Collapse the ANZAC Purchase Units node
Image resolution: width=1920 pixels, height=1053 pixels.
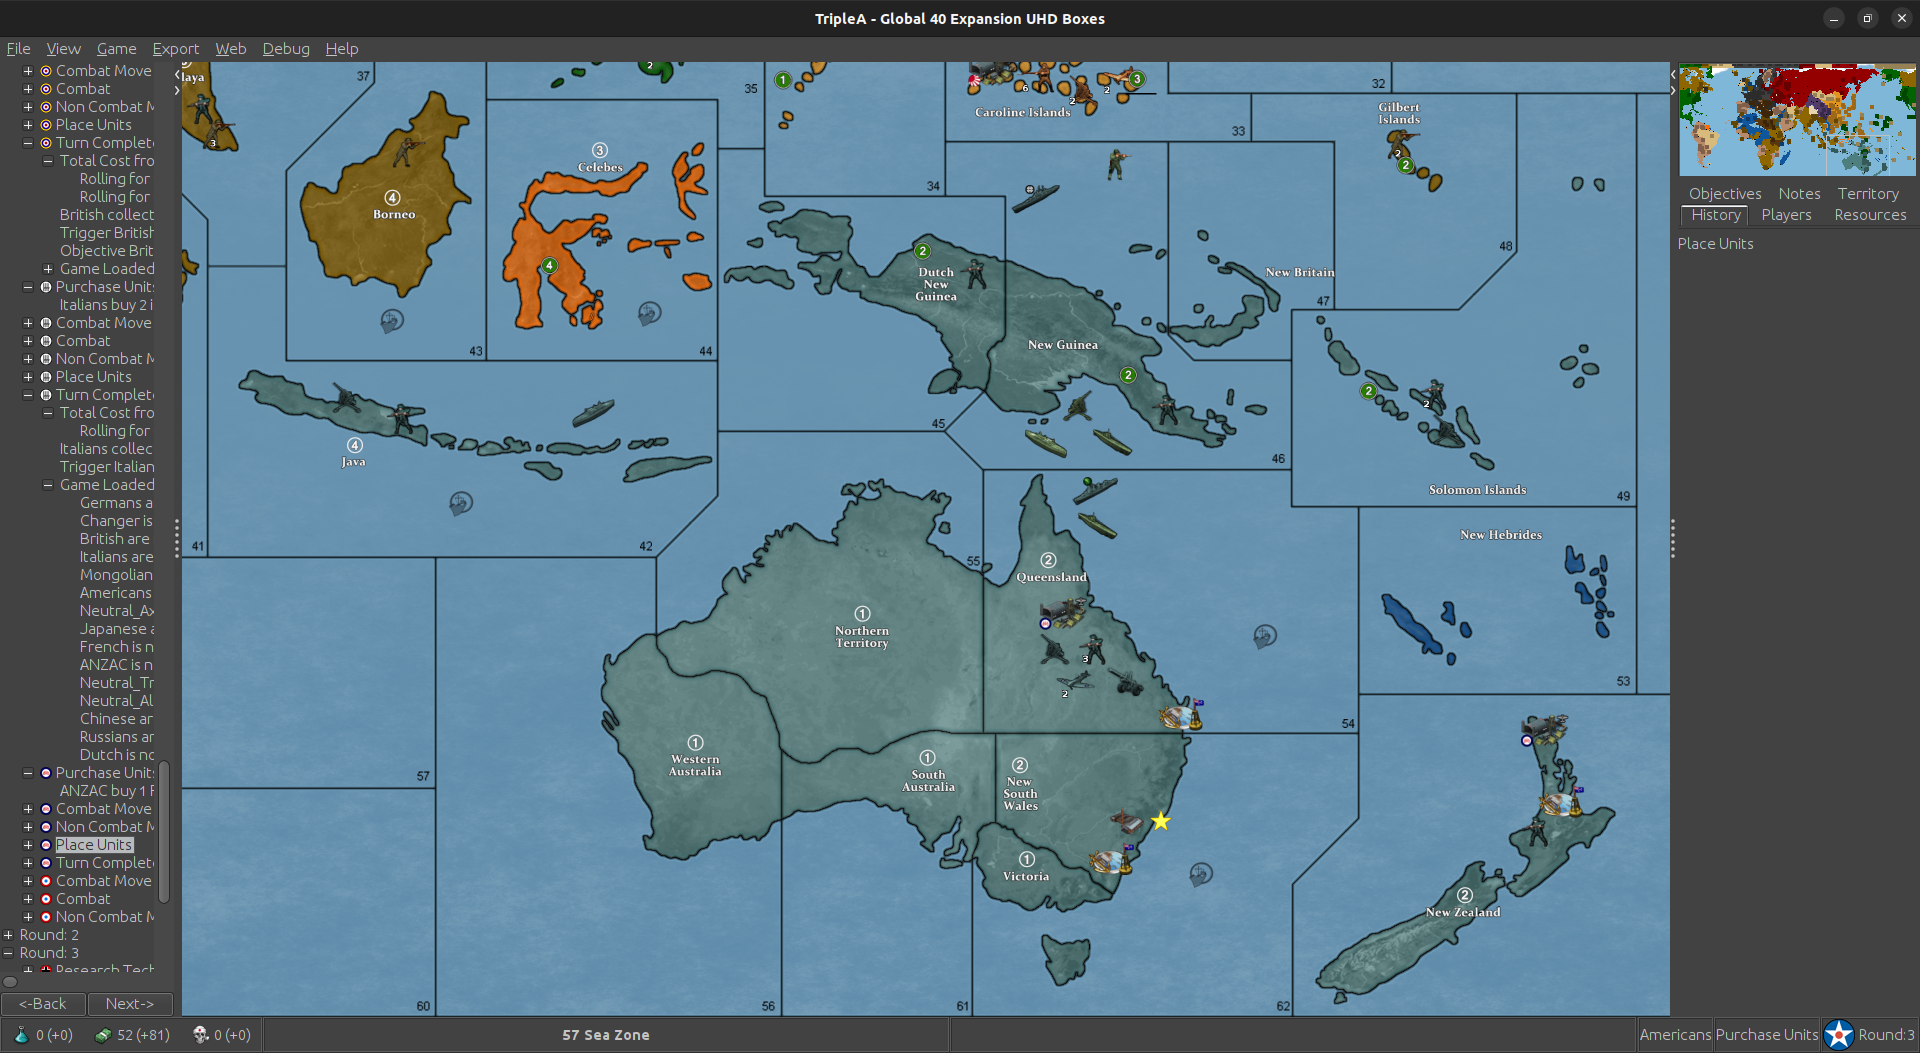[28, 773]
